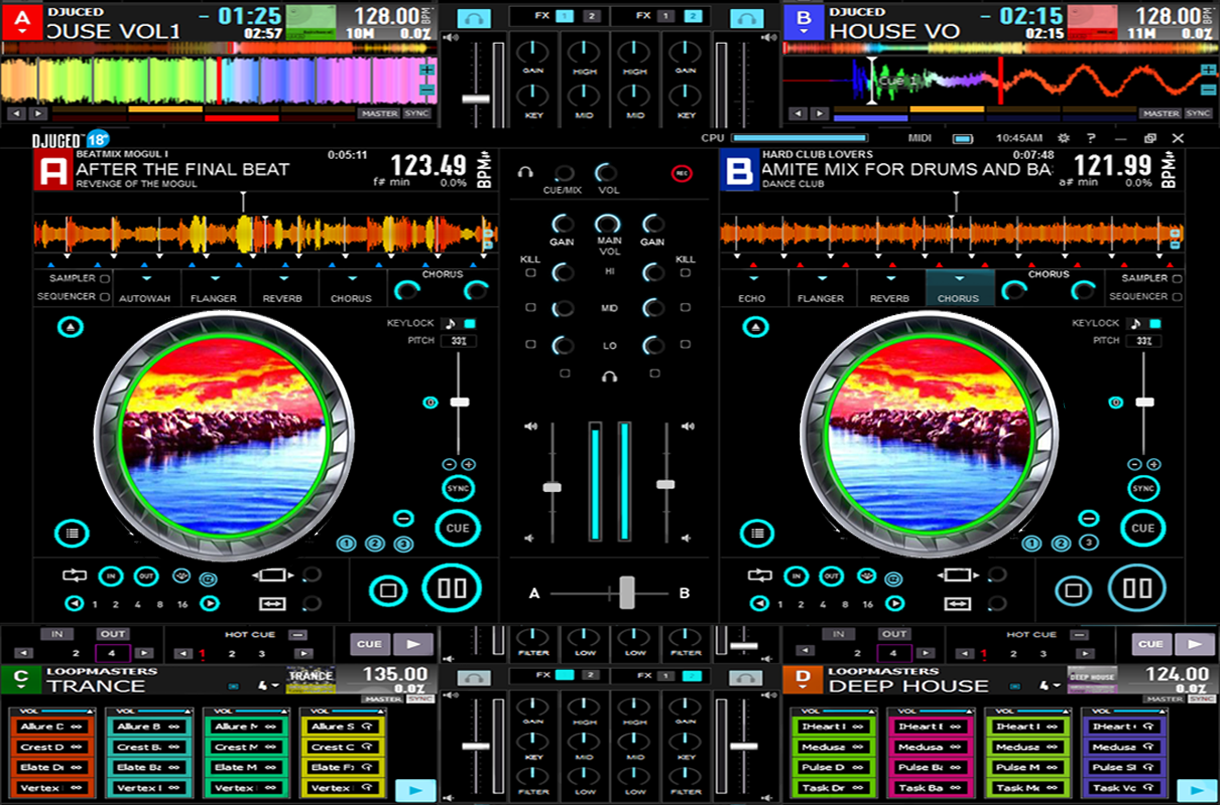This screenshot has height=805, width=1220.
Task: Set loop IN point on deck A
Action: [x=111, y=576]
